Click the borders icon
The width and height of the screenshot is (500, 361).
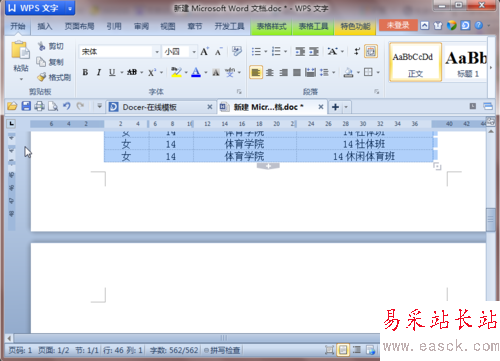(x=368, y=72)
